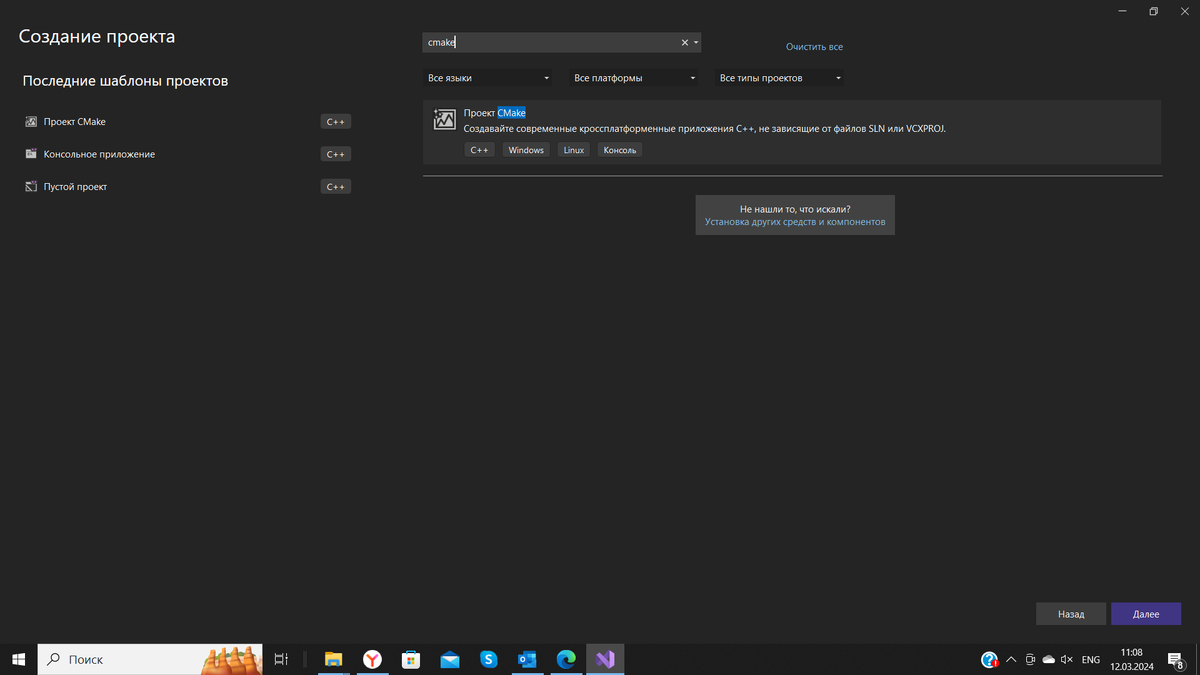
Task: Expand hidden system tray icons
Action: click(x=1011, y=659)
